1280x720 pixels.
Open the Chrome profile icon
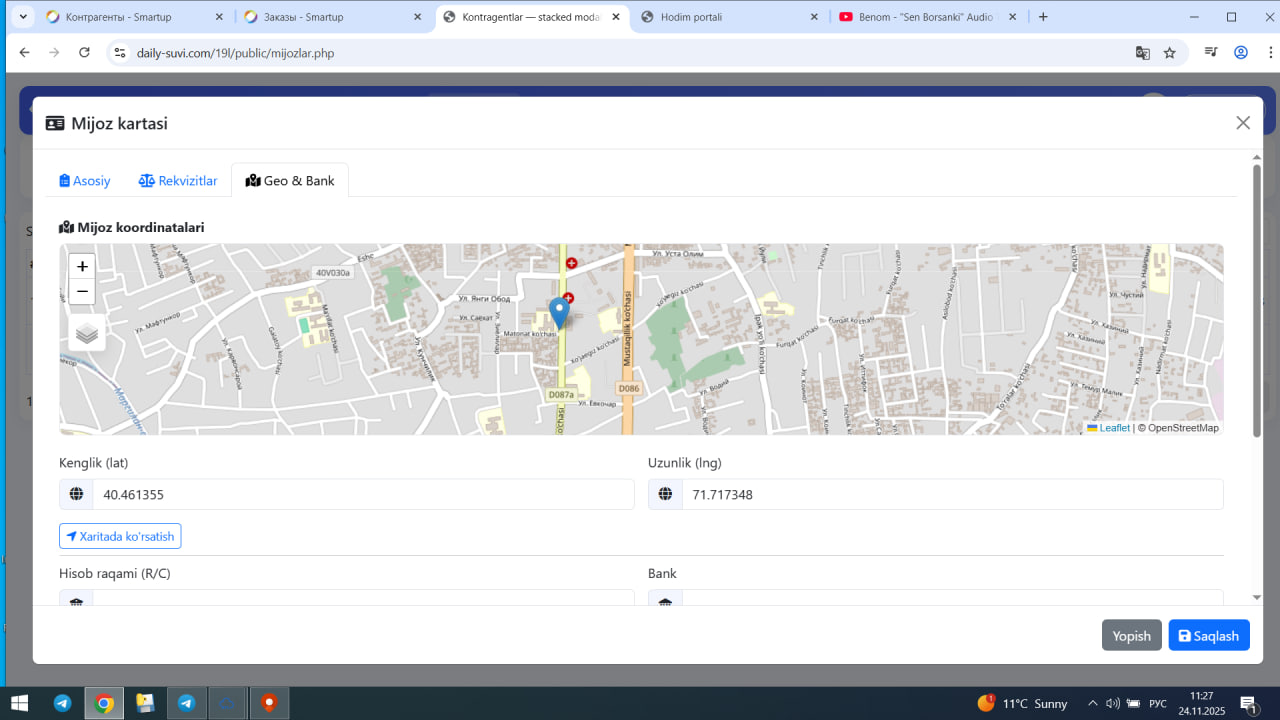click(x=1241, y=53)
